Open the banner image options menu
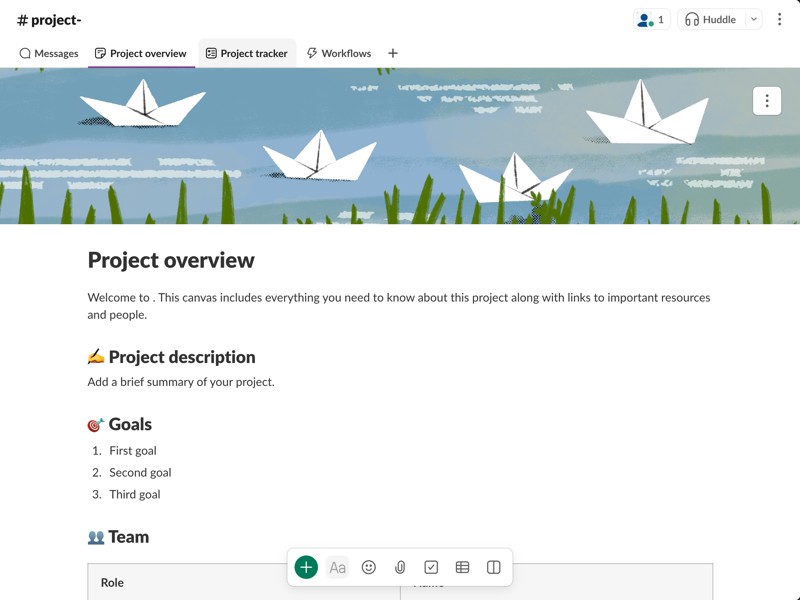800x600 pixels. click(767, 101)
